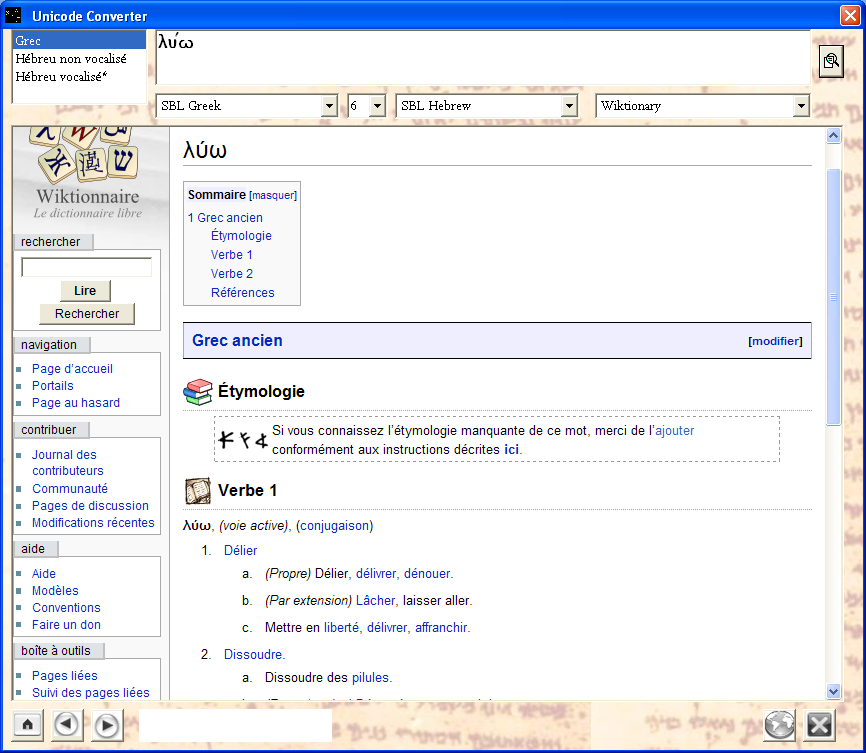Click the Unicode Converter title bar icon
Viewport: 866px width, 753px height.
13,15
